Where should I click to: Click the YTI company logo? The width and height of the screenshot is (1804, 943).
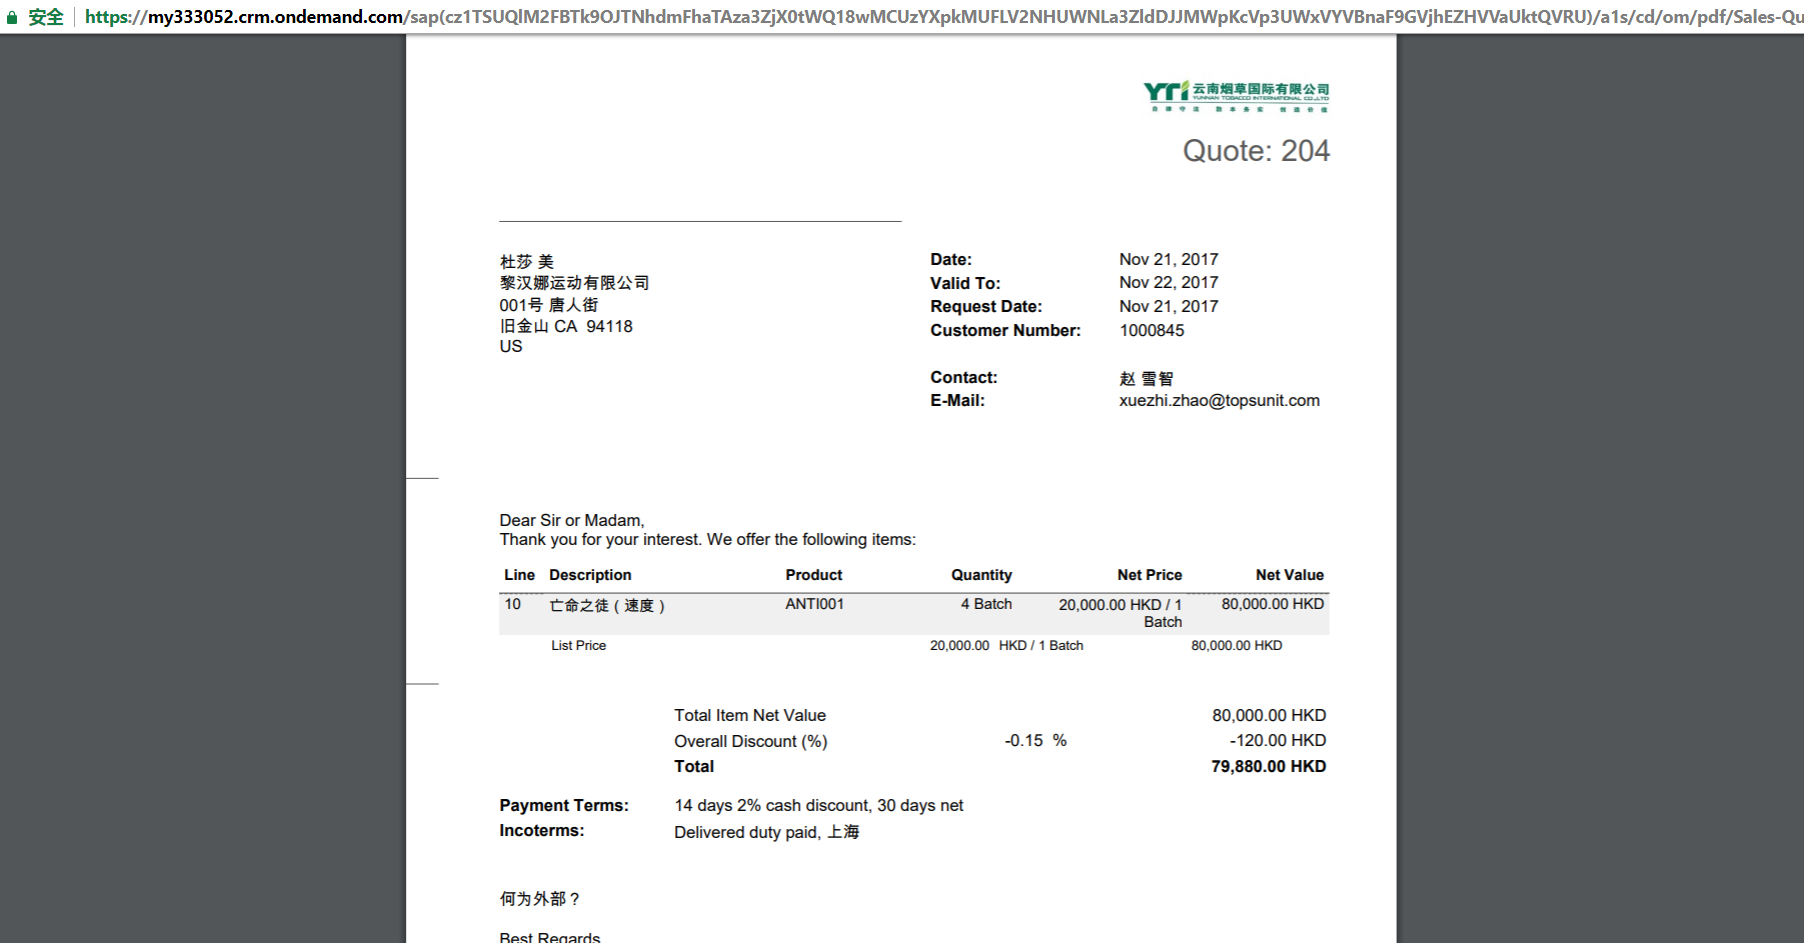1236,96
